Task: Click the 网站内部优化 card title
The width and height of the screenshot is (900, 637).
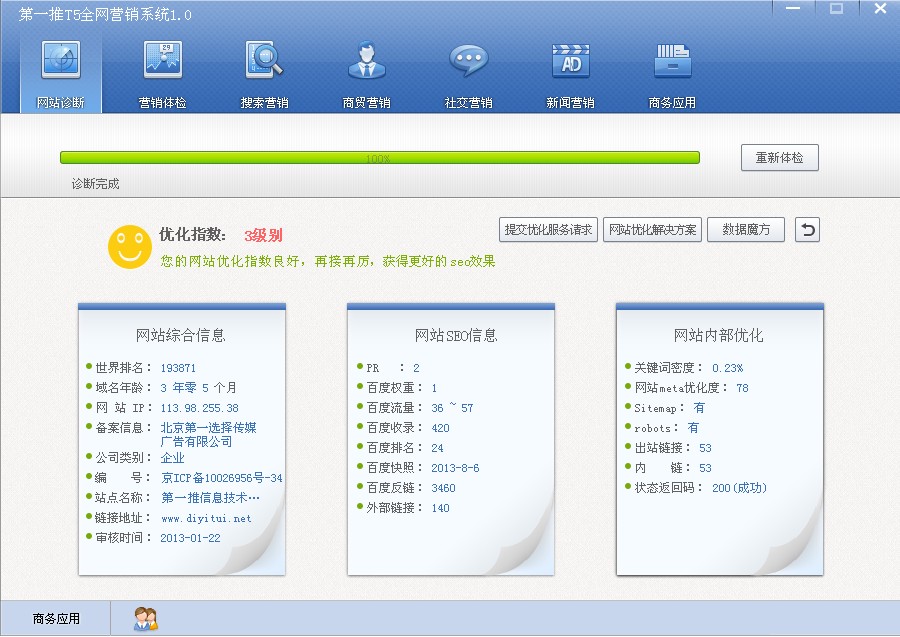Action: click(718, 335)
